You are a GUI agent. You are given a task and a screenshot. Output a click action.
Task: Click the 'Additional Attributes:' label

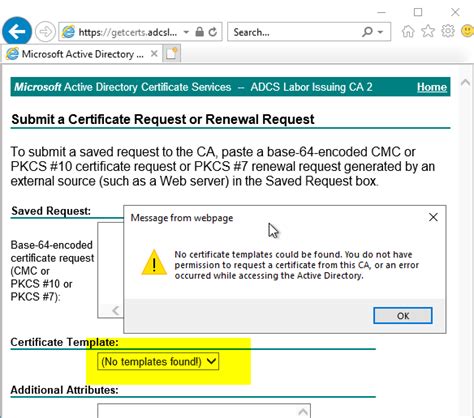pos(64,390)
